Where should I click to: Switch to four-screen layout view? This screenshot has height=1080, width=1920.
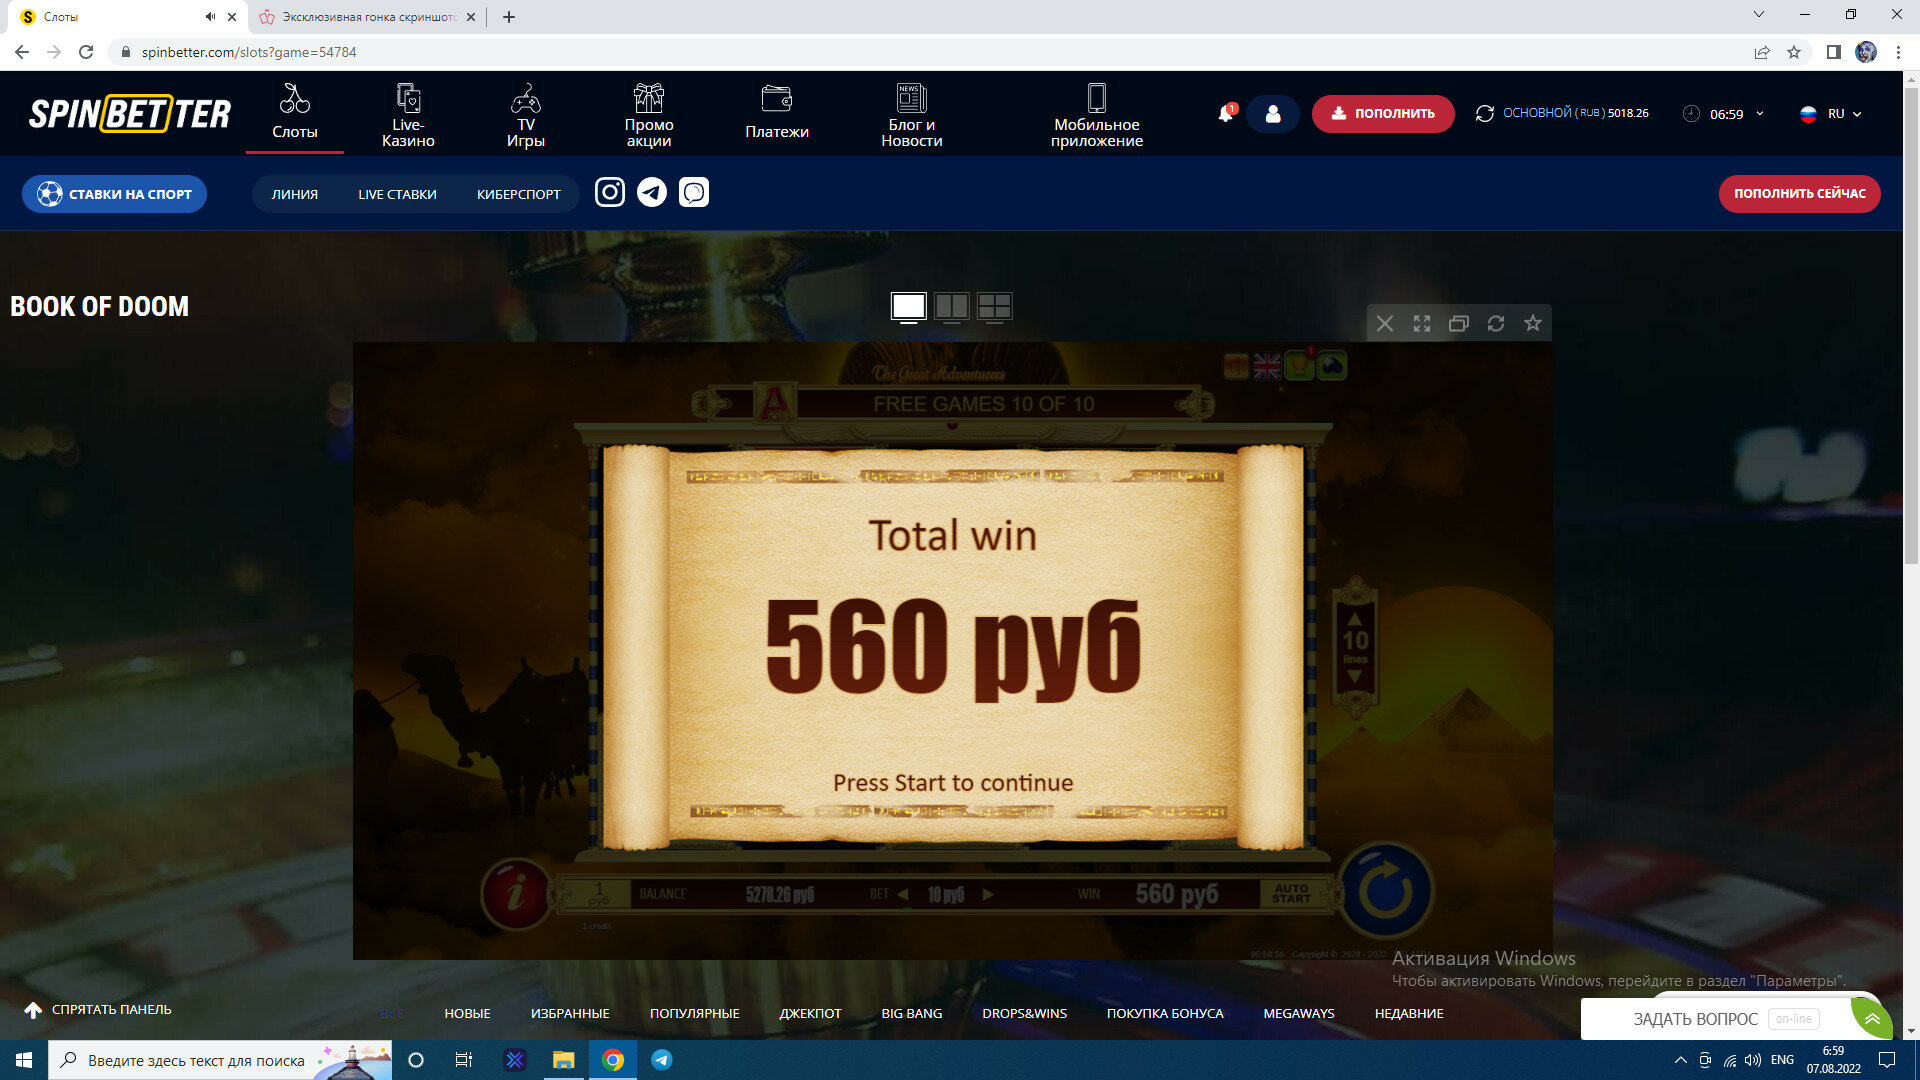994,306
